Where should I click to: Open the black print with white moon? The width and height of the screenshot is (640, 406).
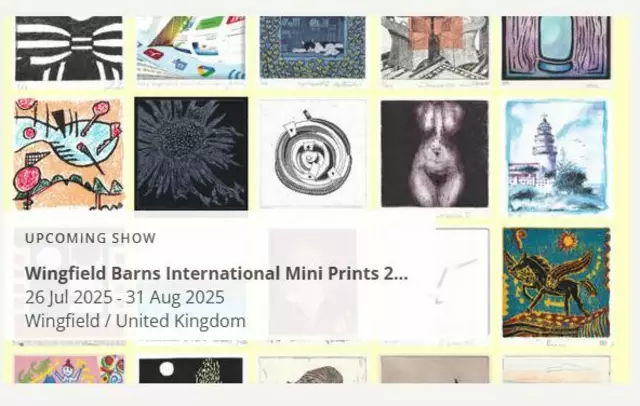click(x=191, y=371)
